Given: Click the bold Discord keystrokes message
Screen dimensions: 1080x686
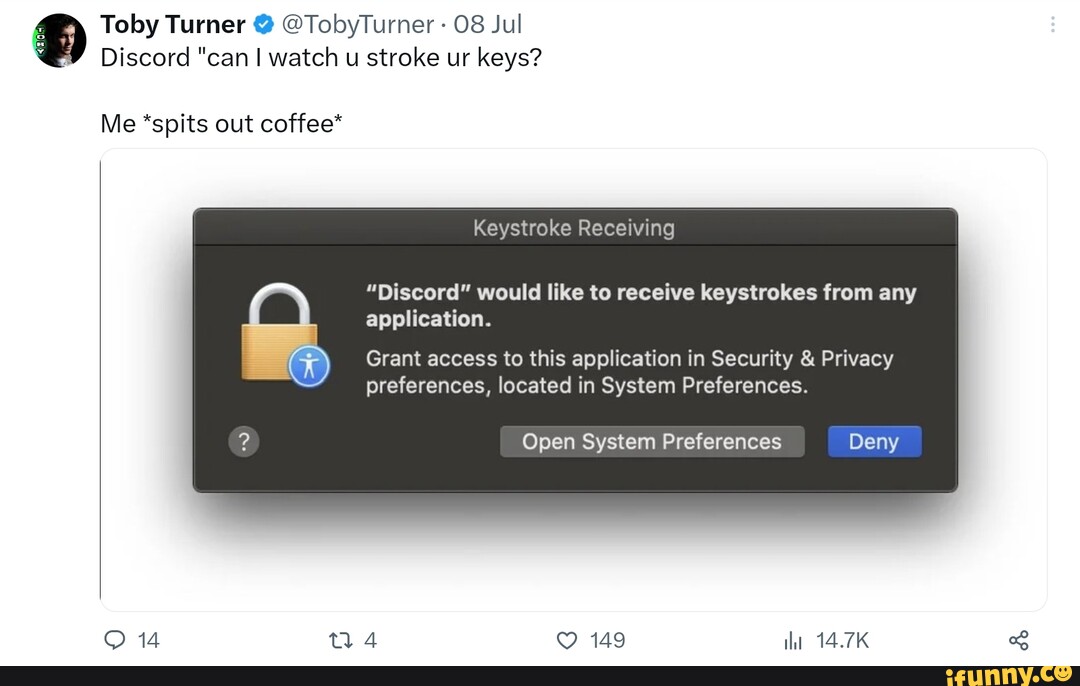Looking at the screenshot, I should [640, 306].
